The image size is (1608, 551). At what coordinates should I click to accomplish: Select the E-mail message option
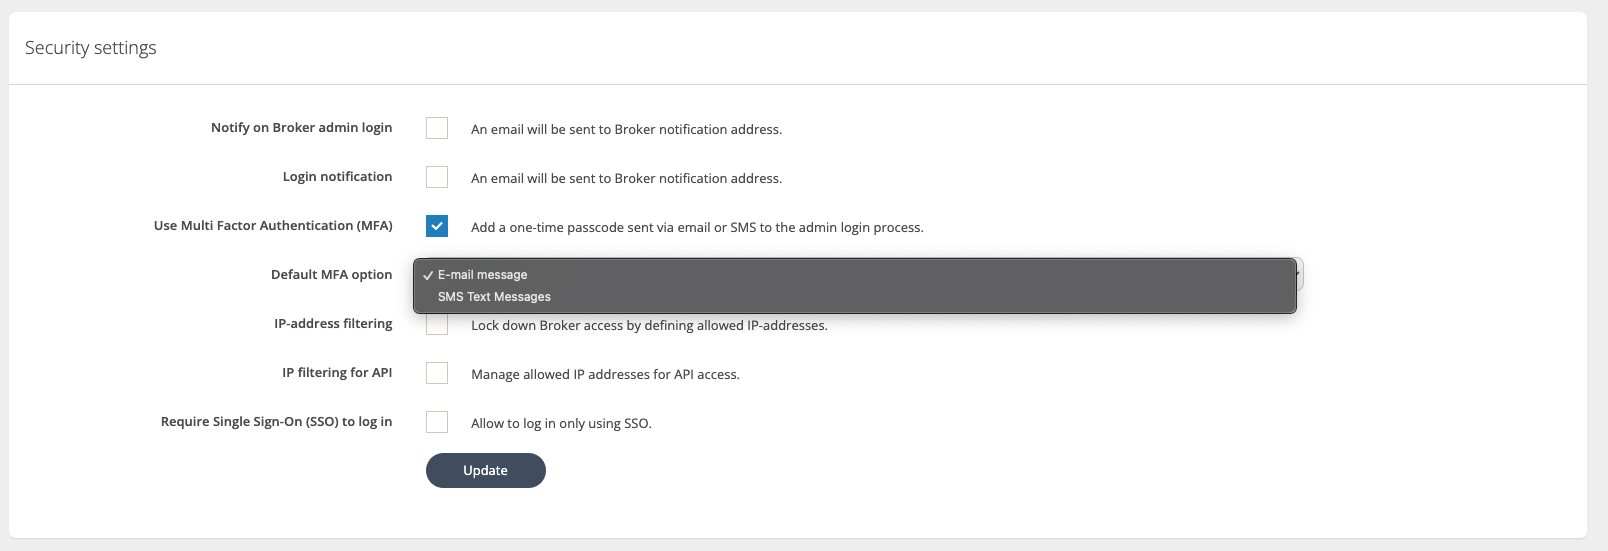pos(482,275)
